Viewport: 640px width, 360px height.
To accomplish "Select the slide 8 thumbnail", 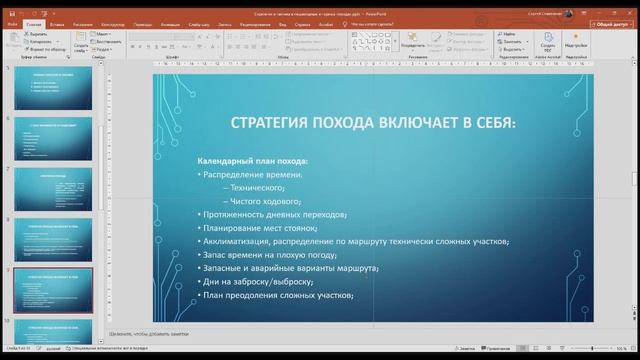I will point(53,240).
